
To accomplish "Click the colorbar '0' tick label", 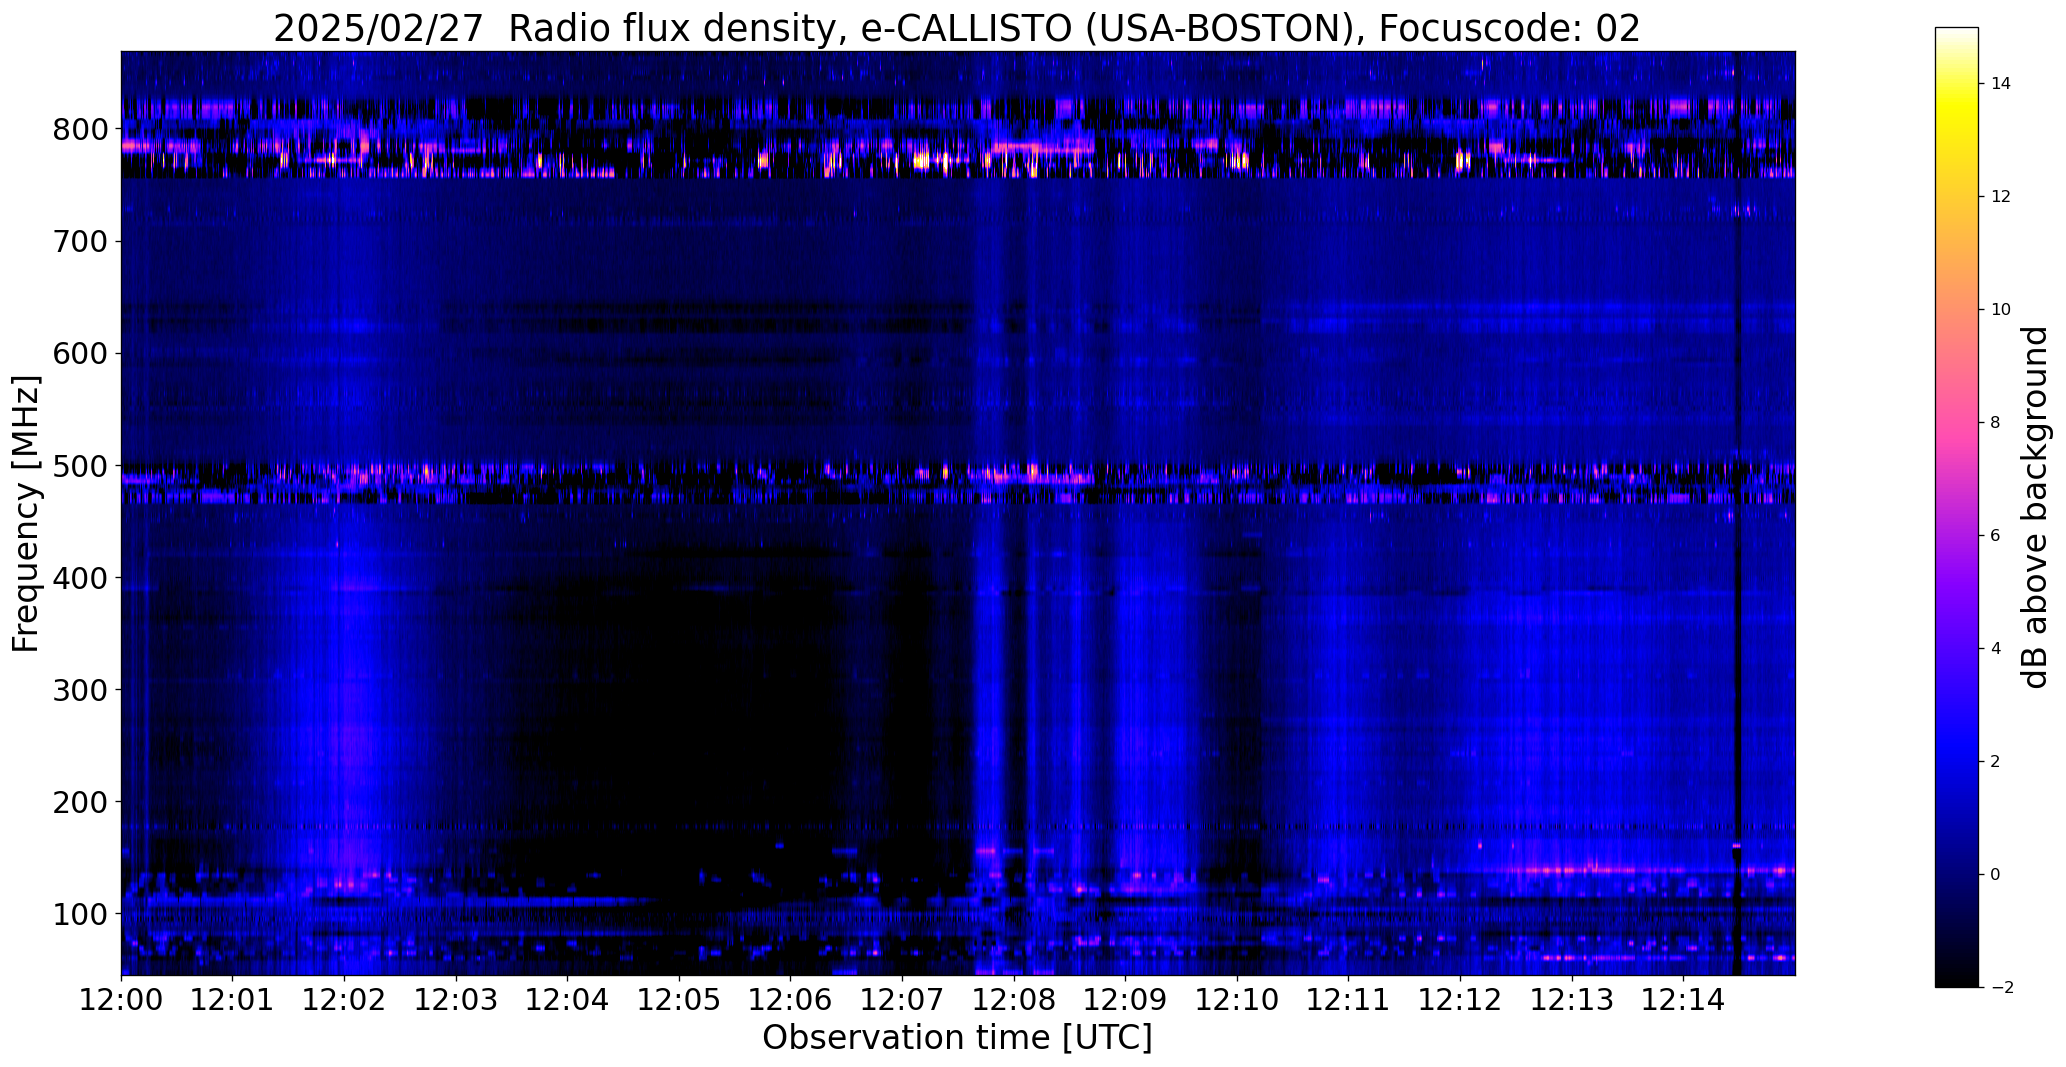I will pyautogui.click(x=1996, y=875).
